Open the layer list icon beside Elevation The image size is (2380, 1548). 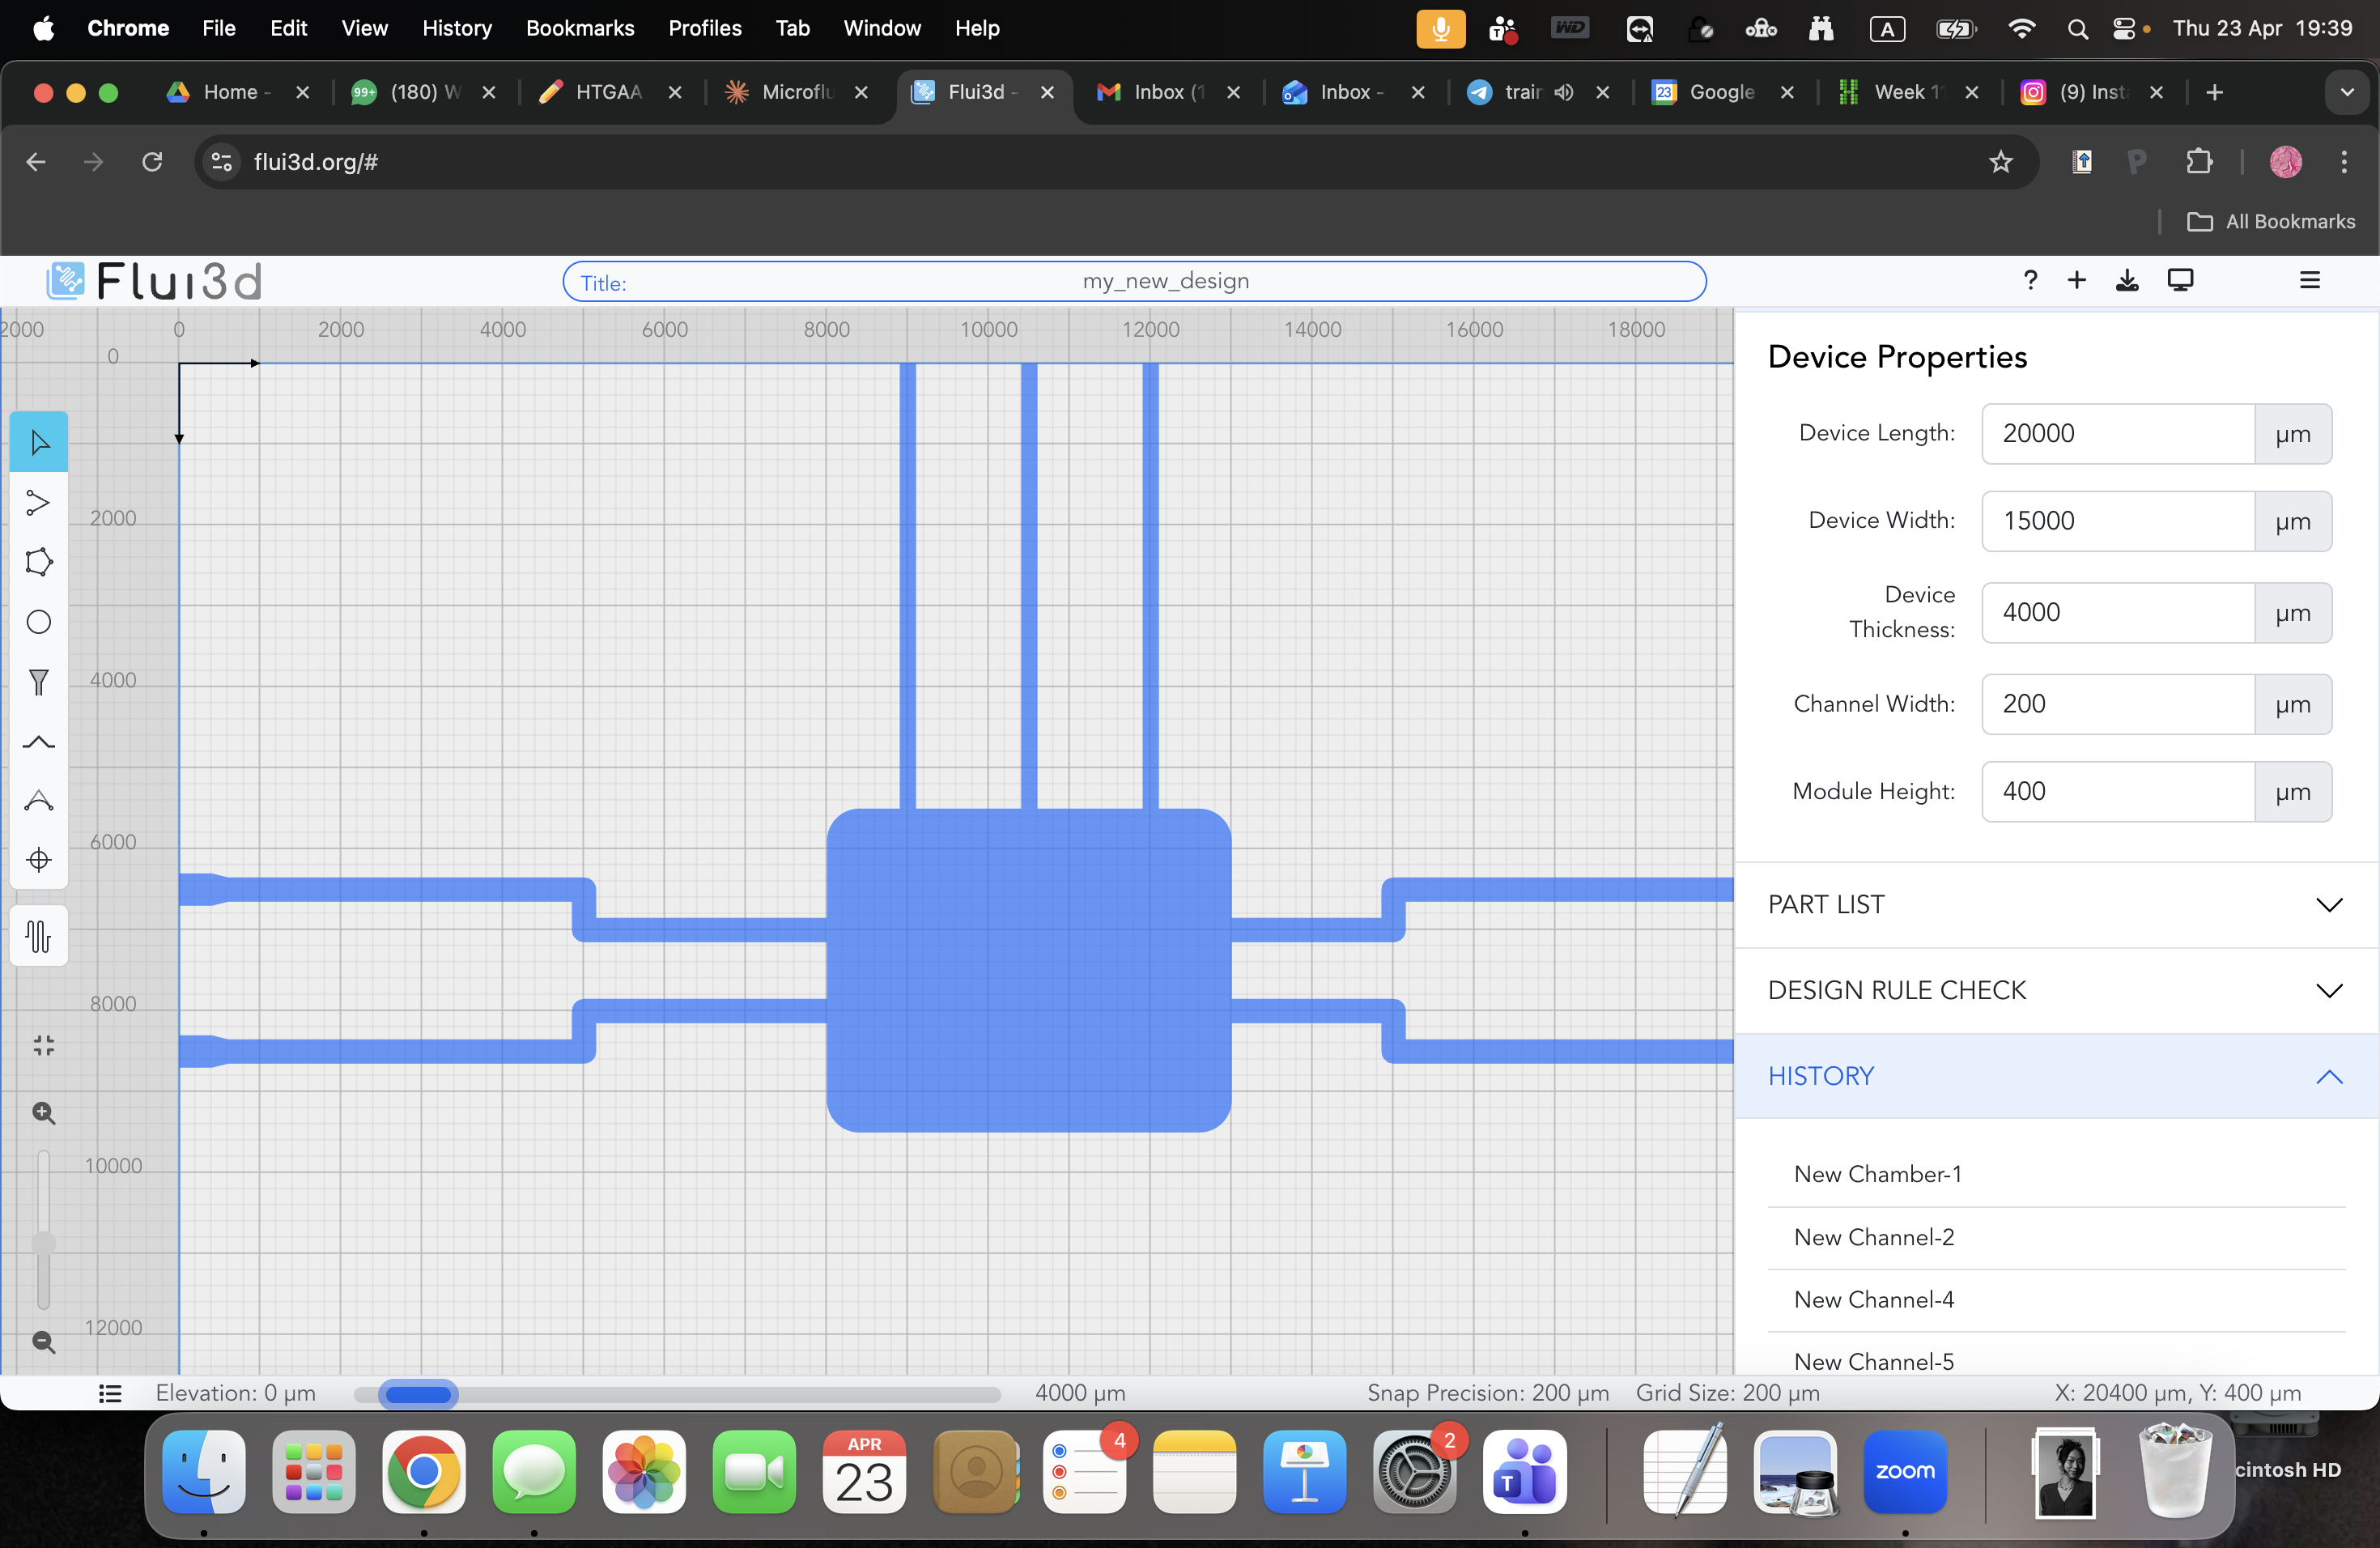point(110,1393)
